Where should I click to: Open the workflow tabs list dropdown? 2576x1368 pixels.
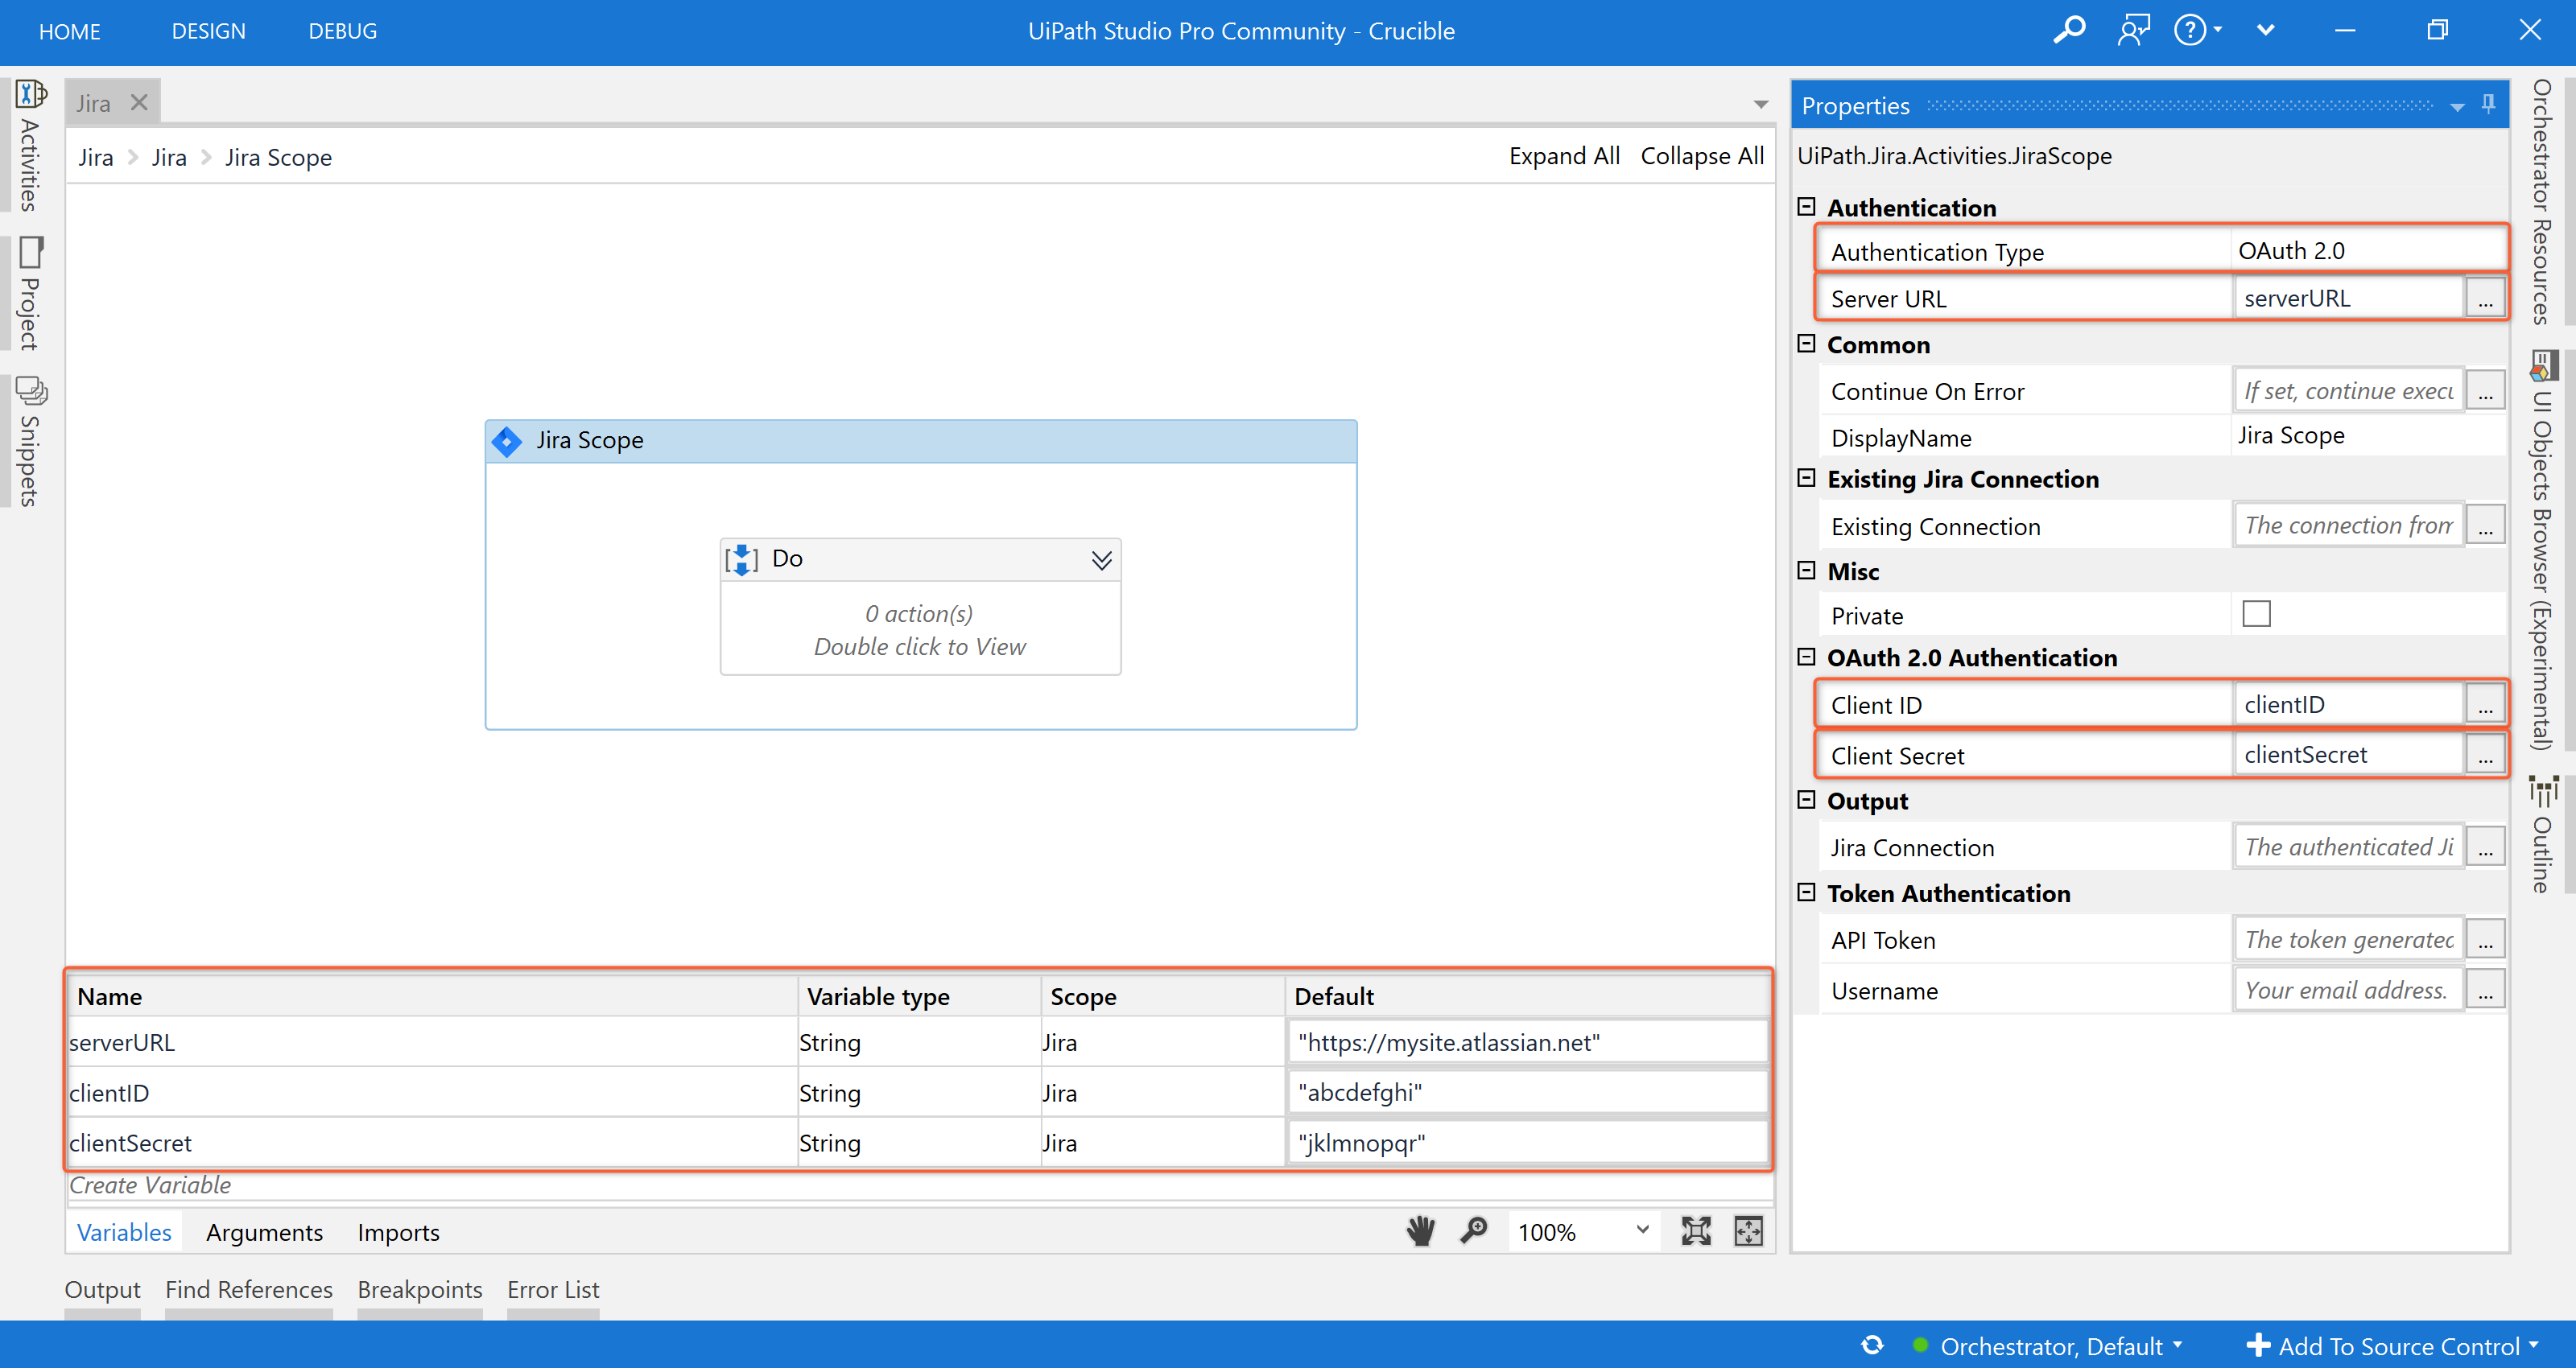click(x=1760, y=104)
